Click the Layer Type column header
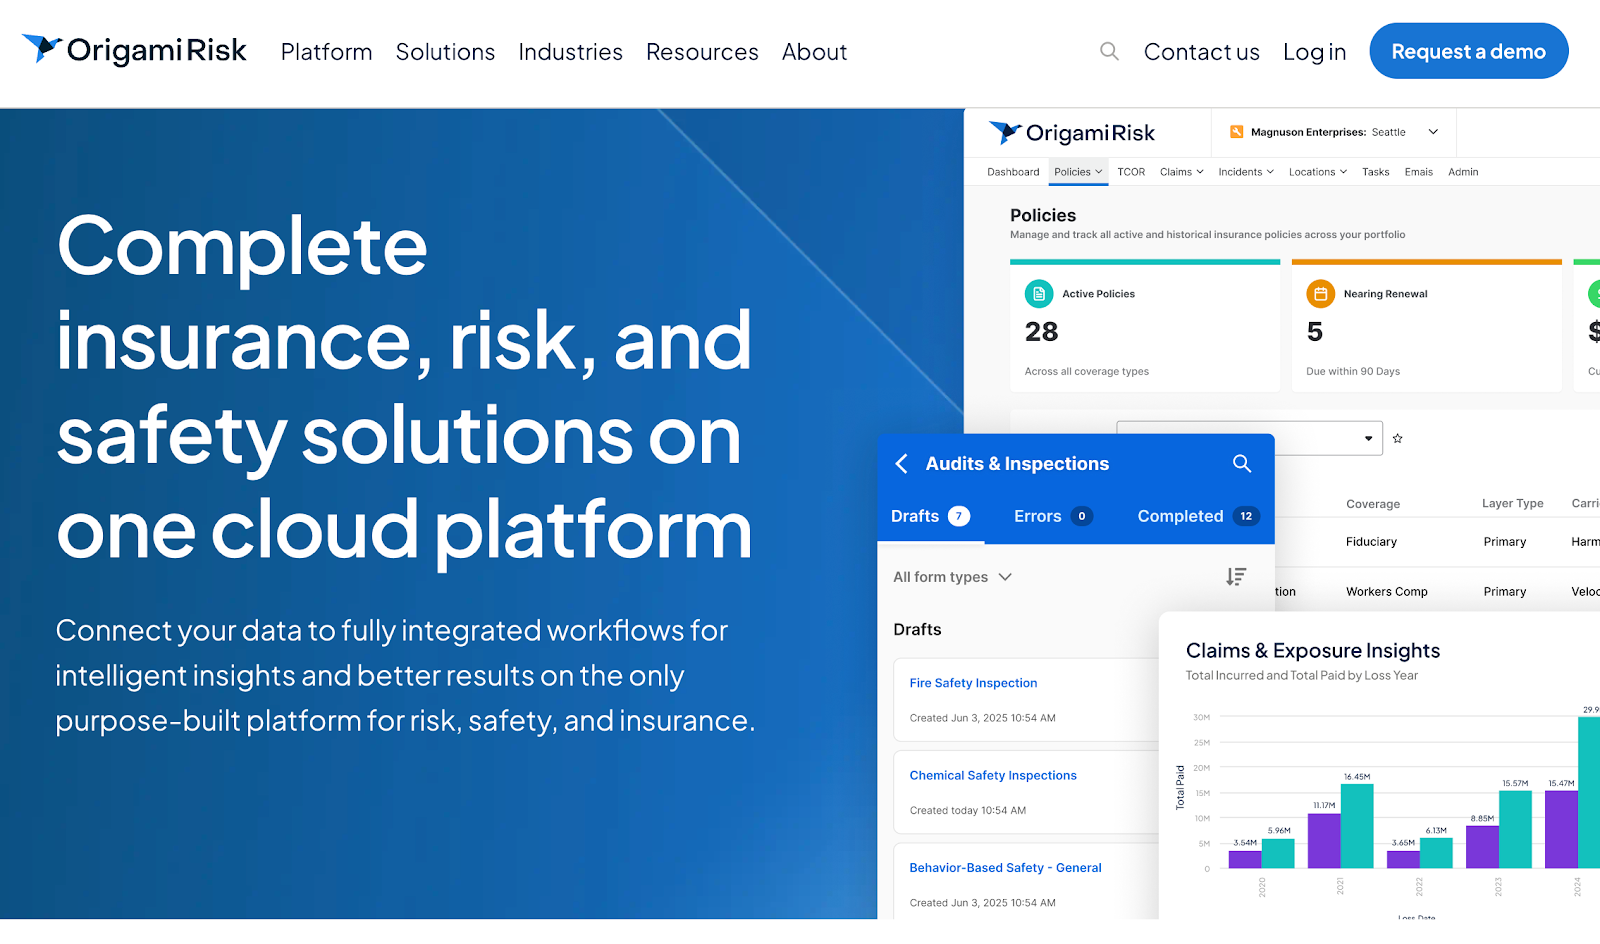 (x=1512, y=503)
